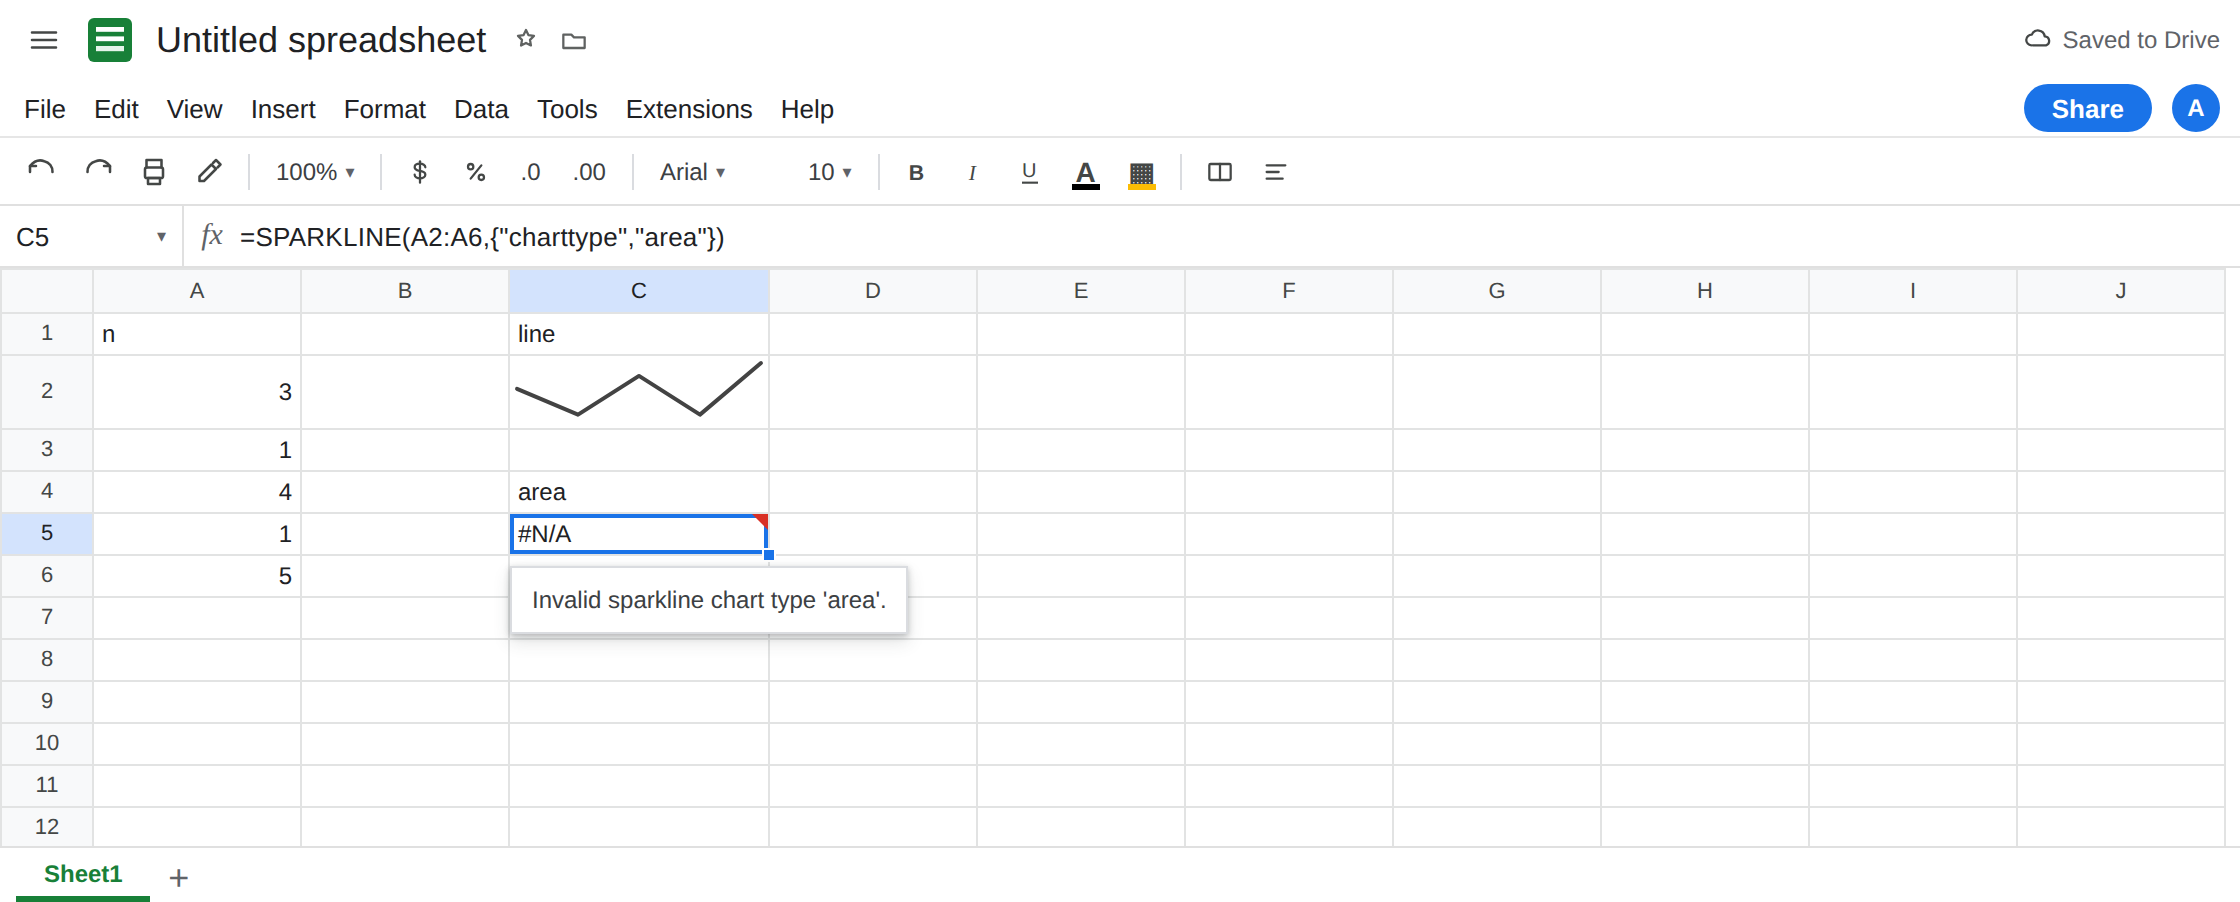The width and height of the screenshot is (2240, 902).
Task: Print the spreadsheet
Action: click(154, 172)
